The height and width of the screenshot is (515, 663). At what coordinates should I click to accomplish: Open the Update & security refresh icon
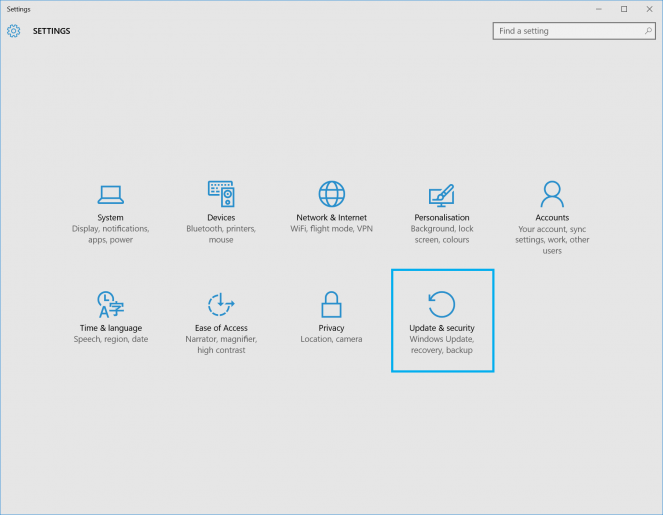[441, 304]
